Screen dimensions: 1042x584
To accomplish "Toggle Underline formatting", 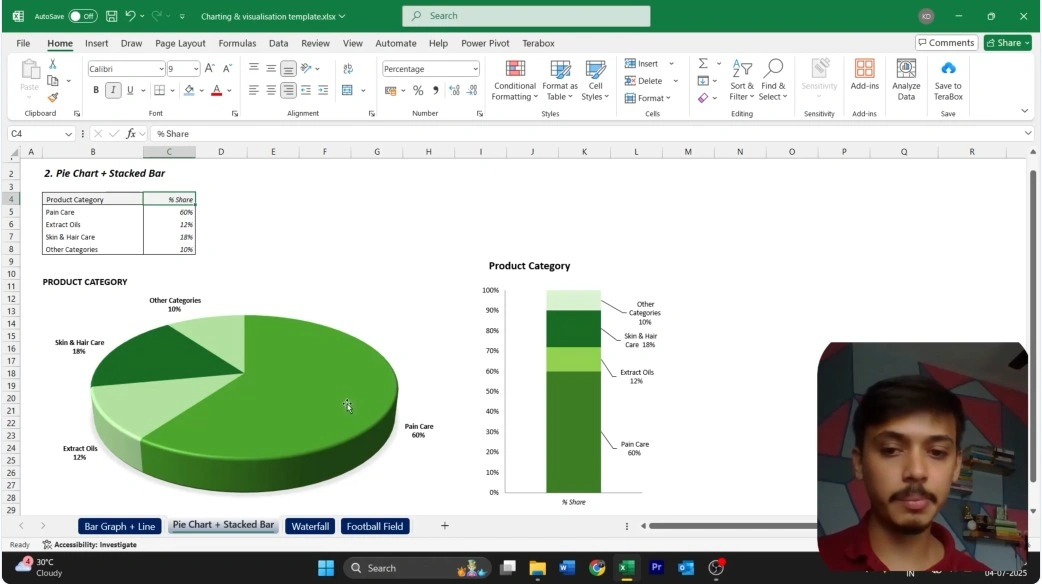I will pyautogui.click(x=130, y=90).
